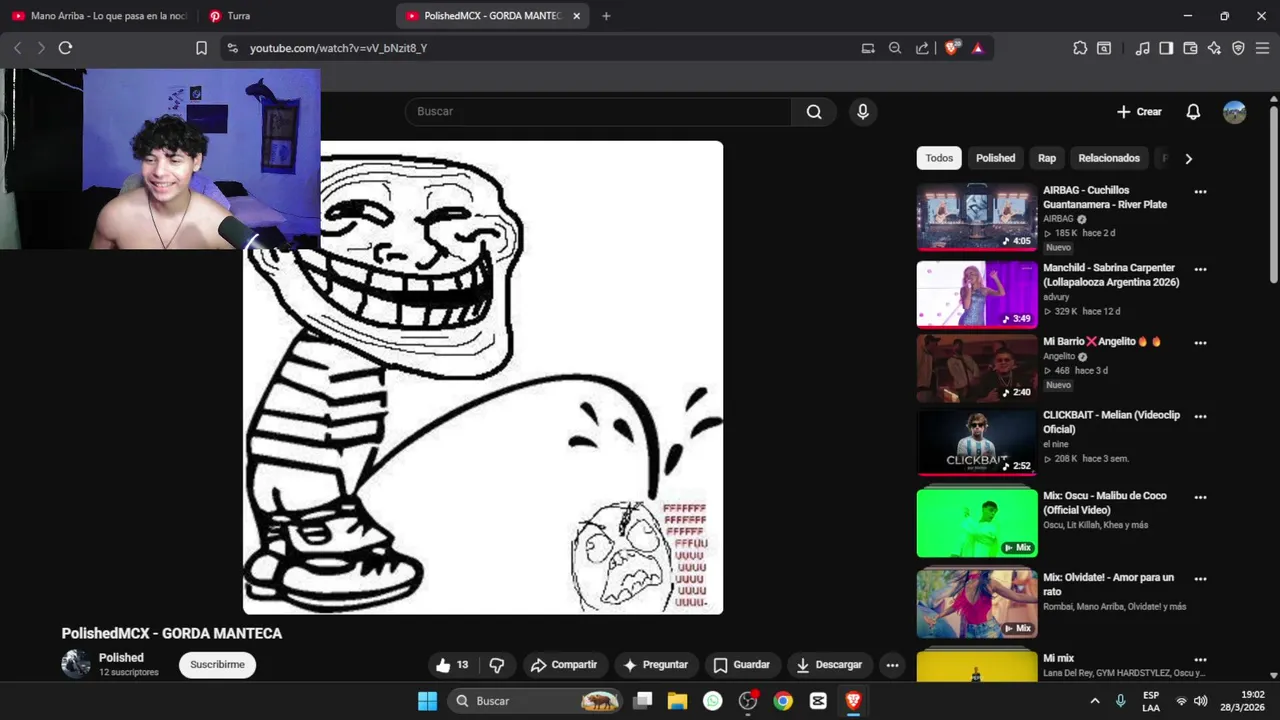Open CapCut from the taskbar
This screenshot has height=720, width=1280.
(818, 701)
